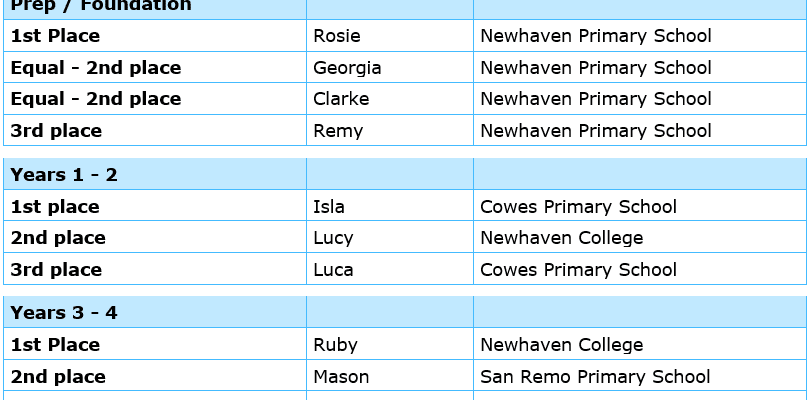Click Newhaven Primary School beside Remy
810x400 pixels.
595,131
